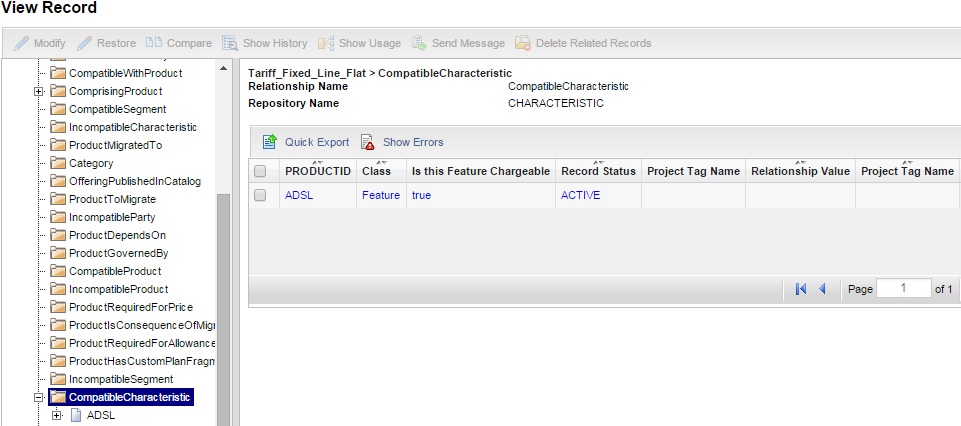Tick the ADSL row checkbox

tap(260, 196)
